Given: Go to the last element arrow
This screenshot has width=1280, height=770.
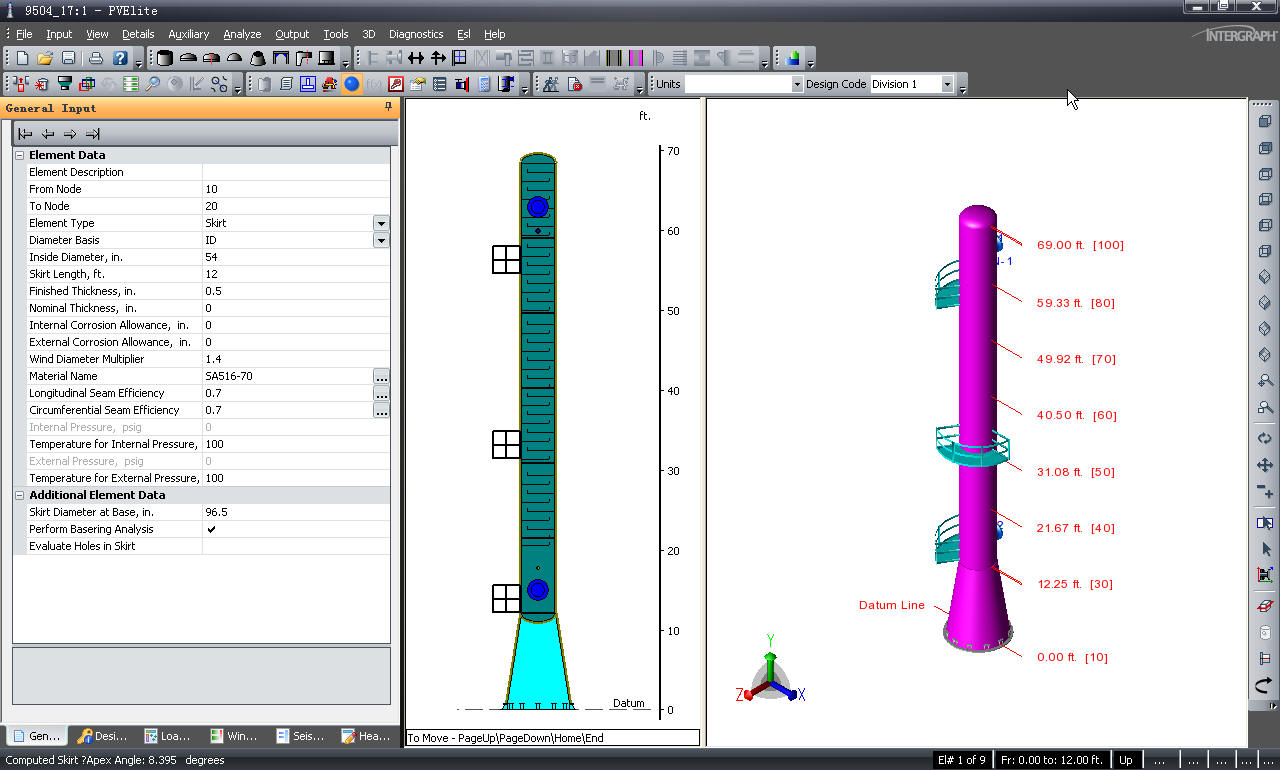Looking at the screenshot, I should click(92, 134).
